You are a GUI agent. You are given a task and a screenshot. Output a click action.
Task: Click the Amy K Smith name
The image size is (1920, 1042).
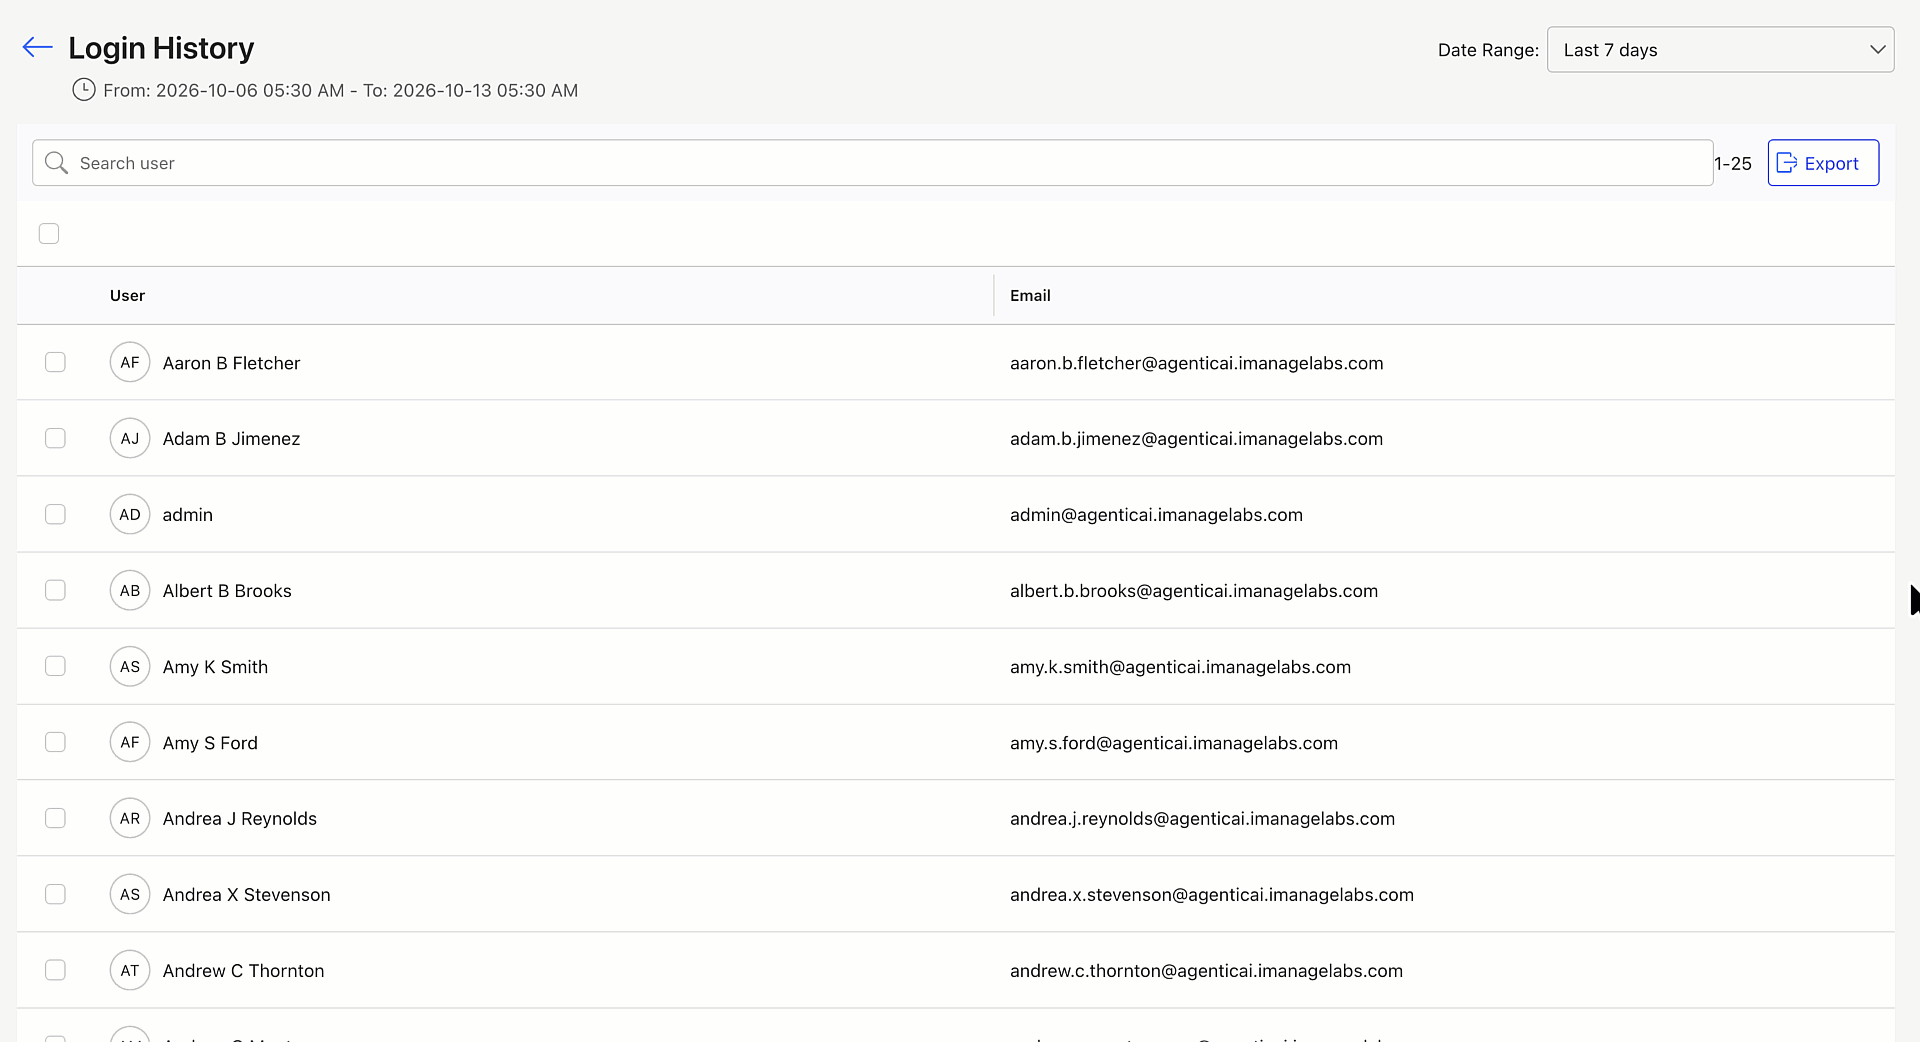[x=215, y=667]
